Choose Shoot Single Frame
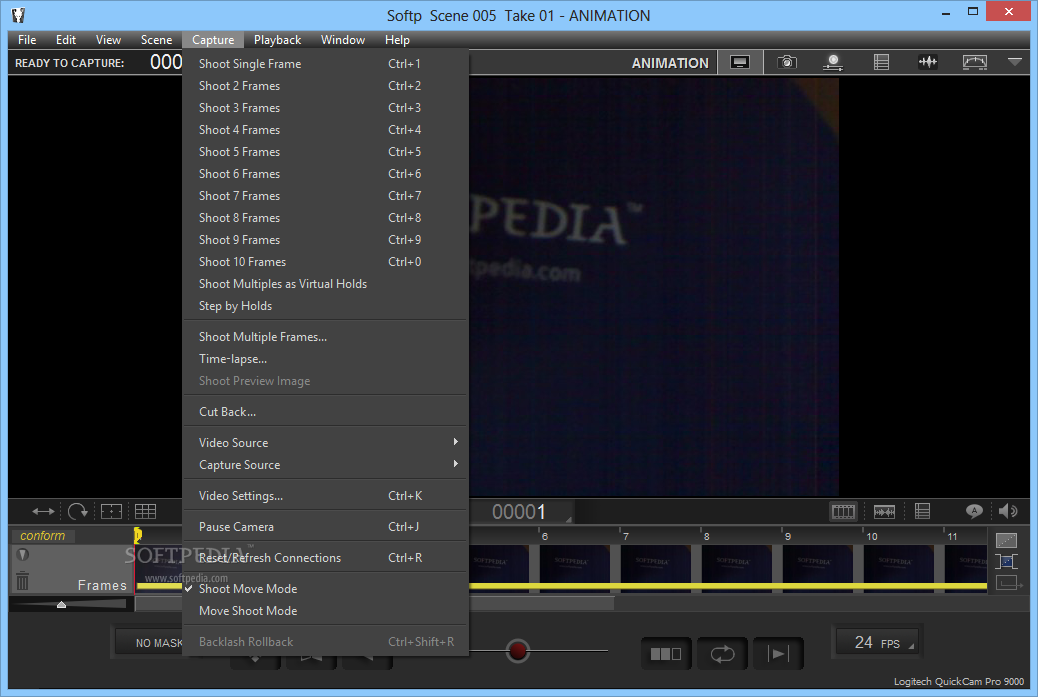This screenshot has width=1038, height=697. (325, 64)
